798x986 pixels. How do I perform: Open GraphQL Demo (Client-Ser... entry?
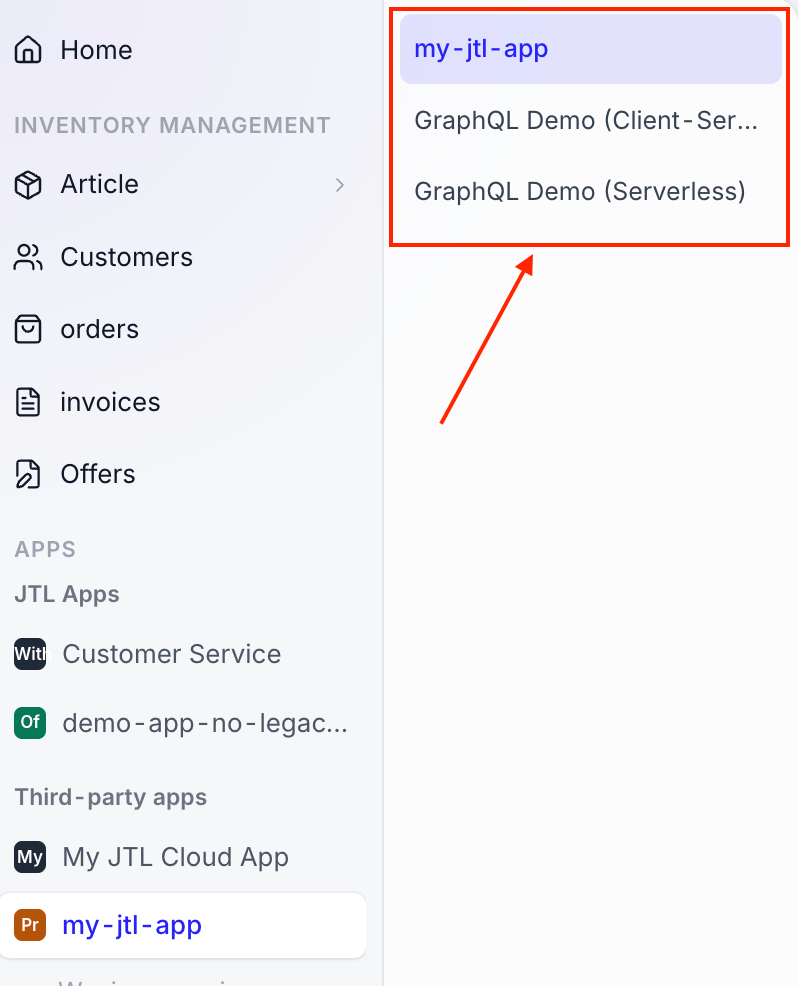[586, 120]
